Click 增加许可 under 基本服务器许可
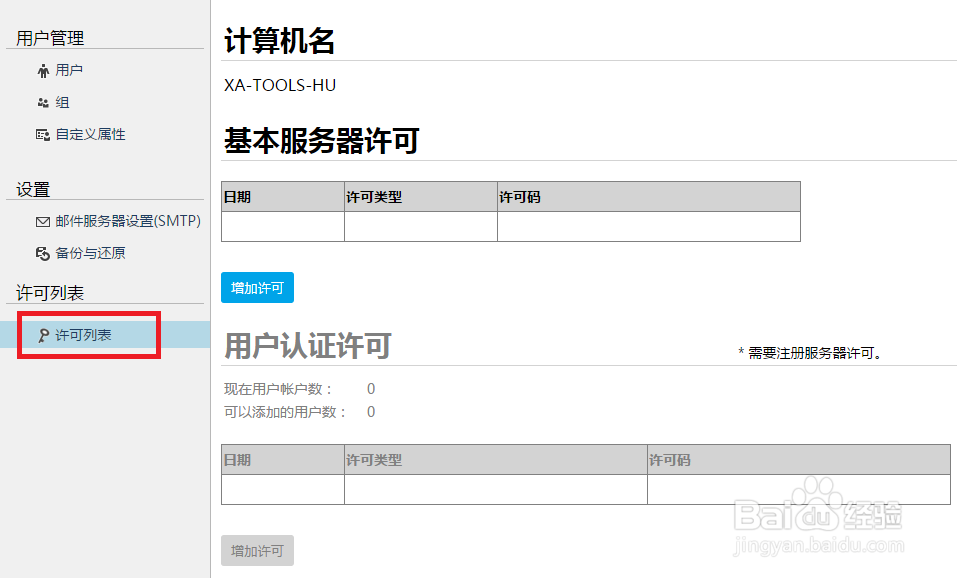Screen dimensions: 957x578 click(257, 287)
